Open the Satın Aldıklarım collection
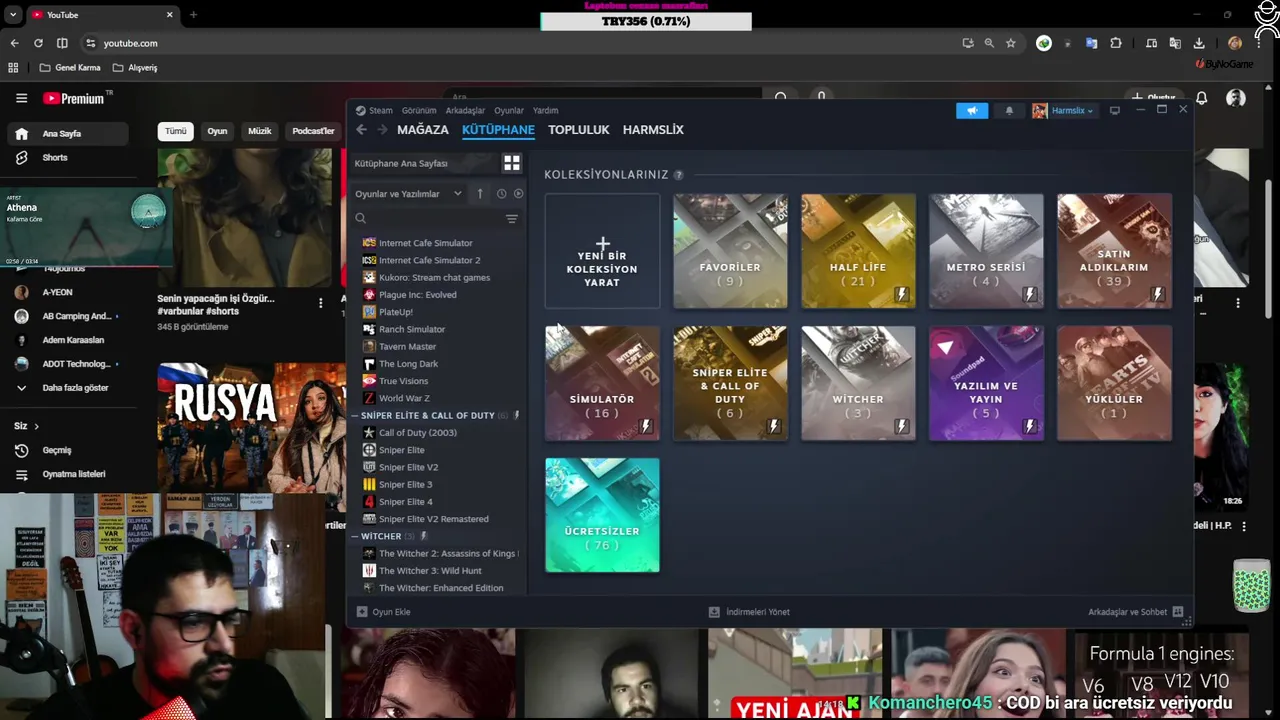Screen dimensions: 1280x720 click(1114, 251)
